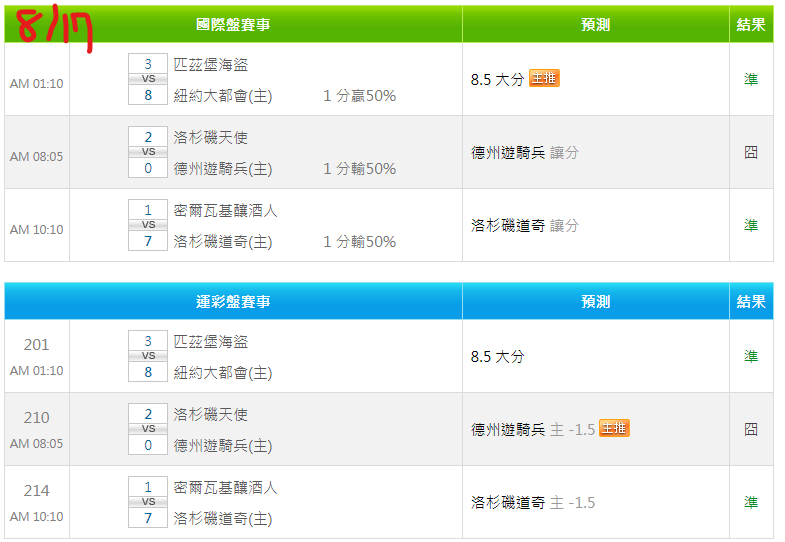Image resolution: width=785 pixels, height=542 pixels.
Task: Click the 準 result in the international AM 01:10 row
Action: pos(751,79)
